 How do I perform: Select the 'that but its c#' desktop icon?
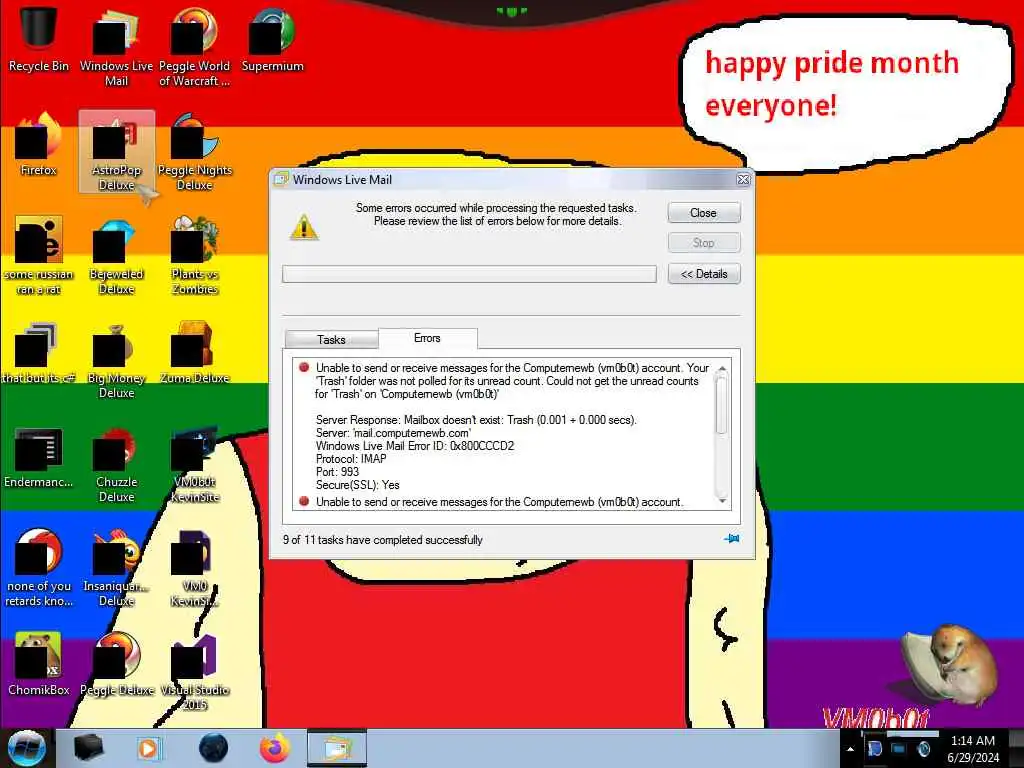(39, 353)
